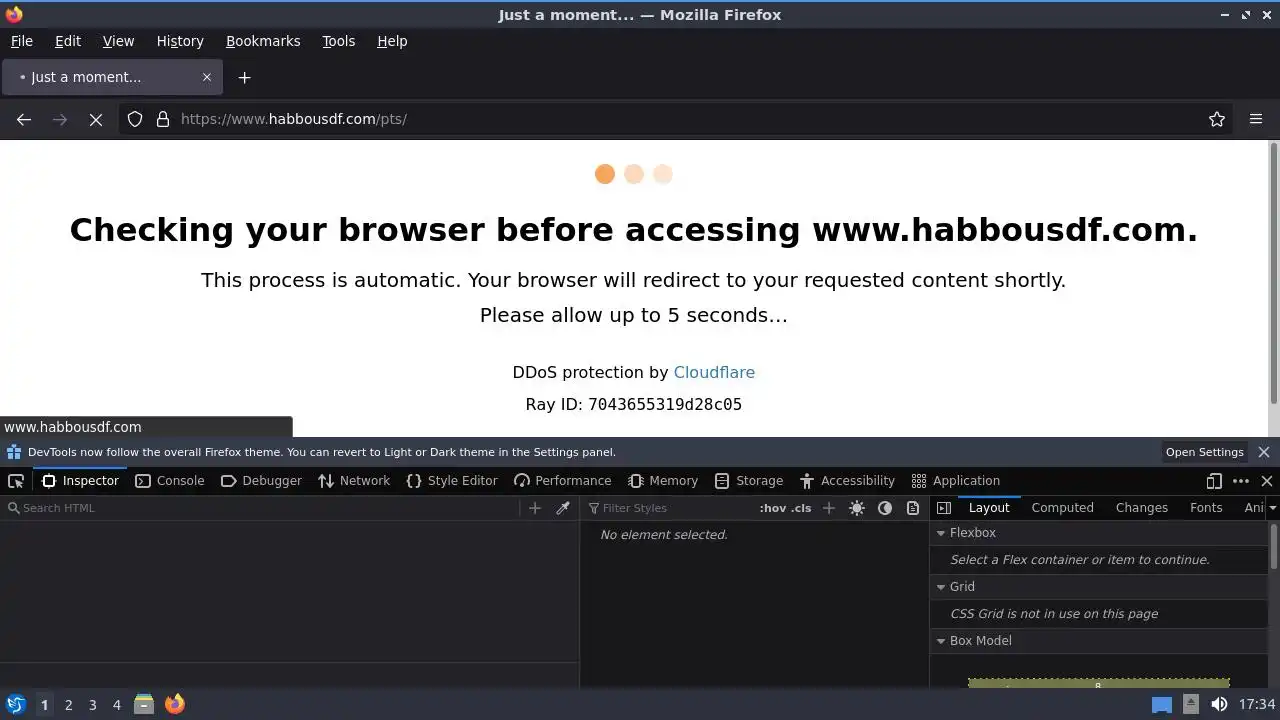Select the Computed sidebar tab
The image size is (1280, 720).
click(x=1062, y=508)
